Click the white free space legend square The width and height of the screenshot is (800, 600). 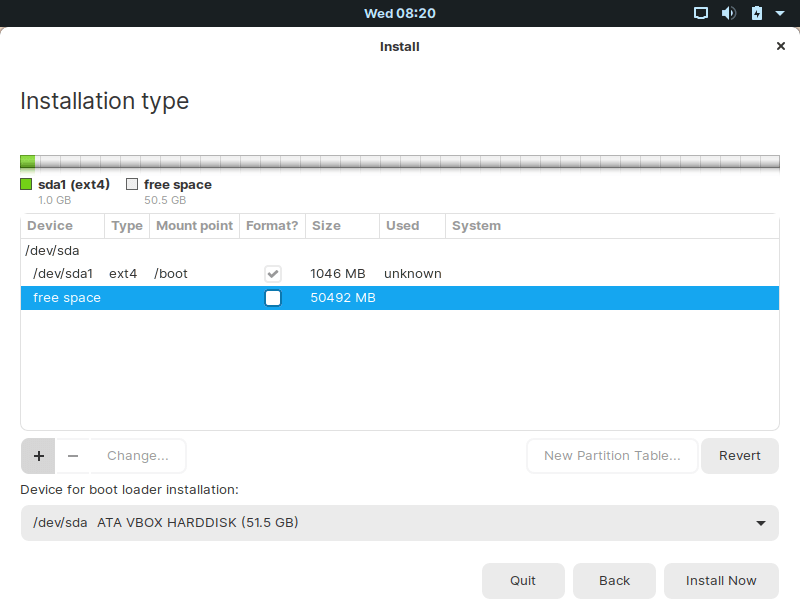pyautogui.click(x=132, y=184)
